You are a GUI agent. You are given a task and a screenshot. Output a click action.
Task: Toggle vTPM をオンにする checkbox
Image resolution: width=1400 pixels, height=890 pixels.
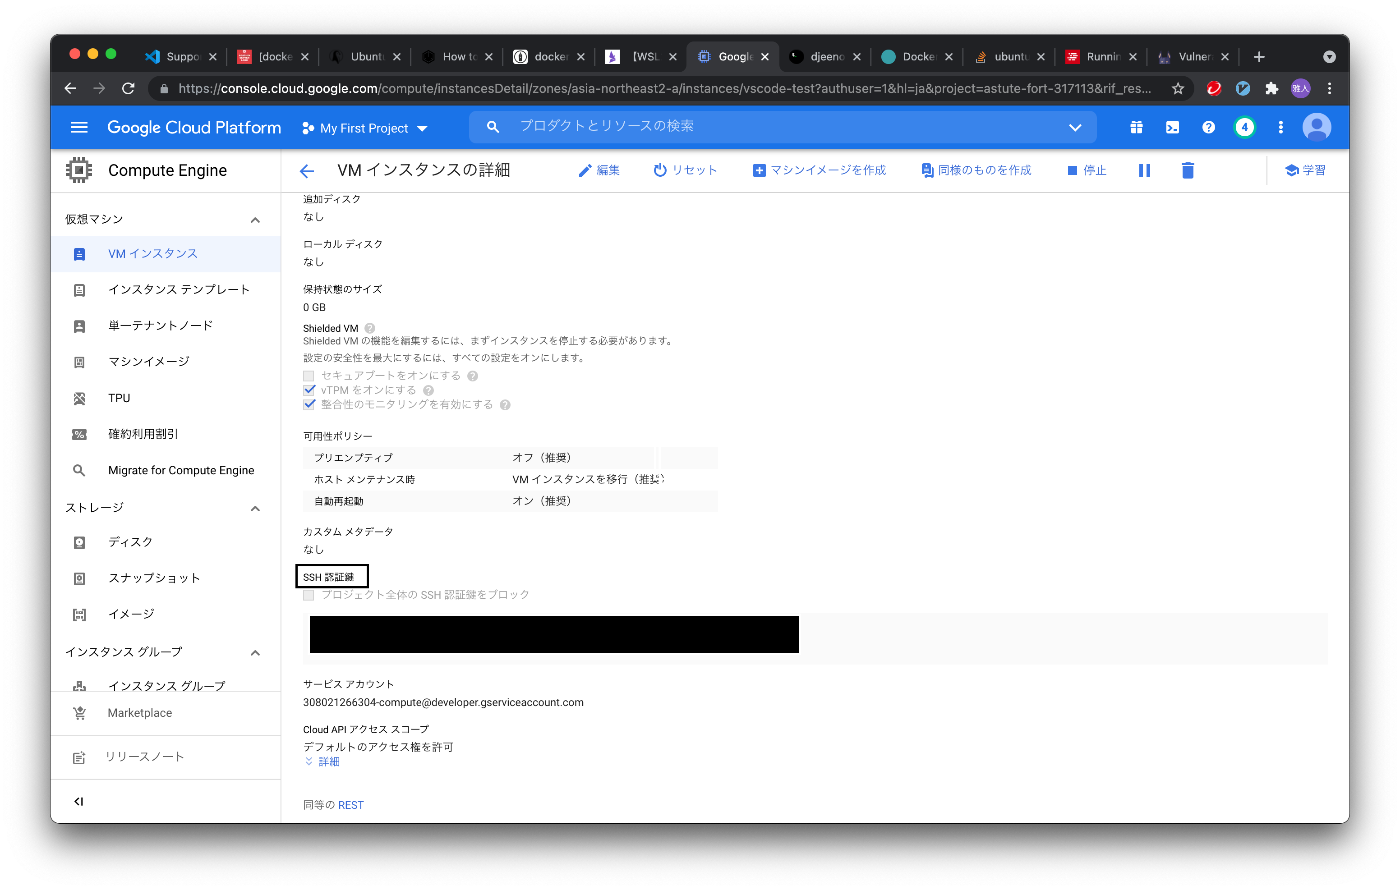[309, 390]
